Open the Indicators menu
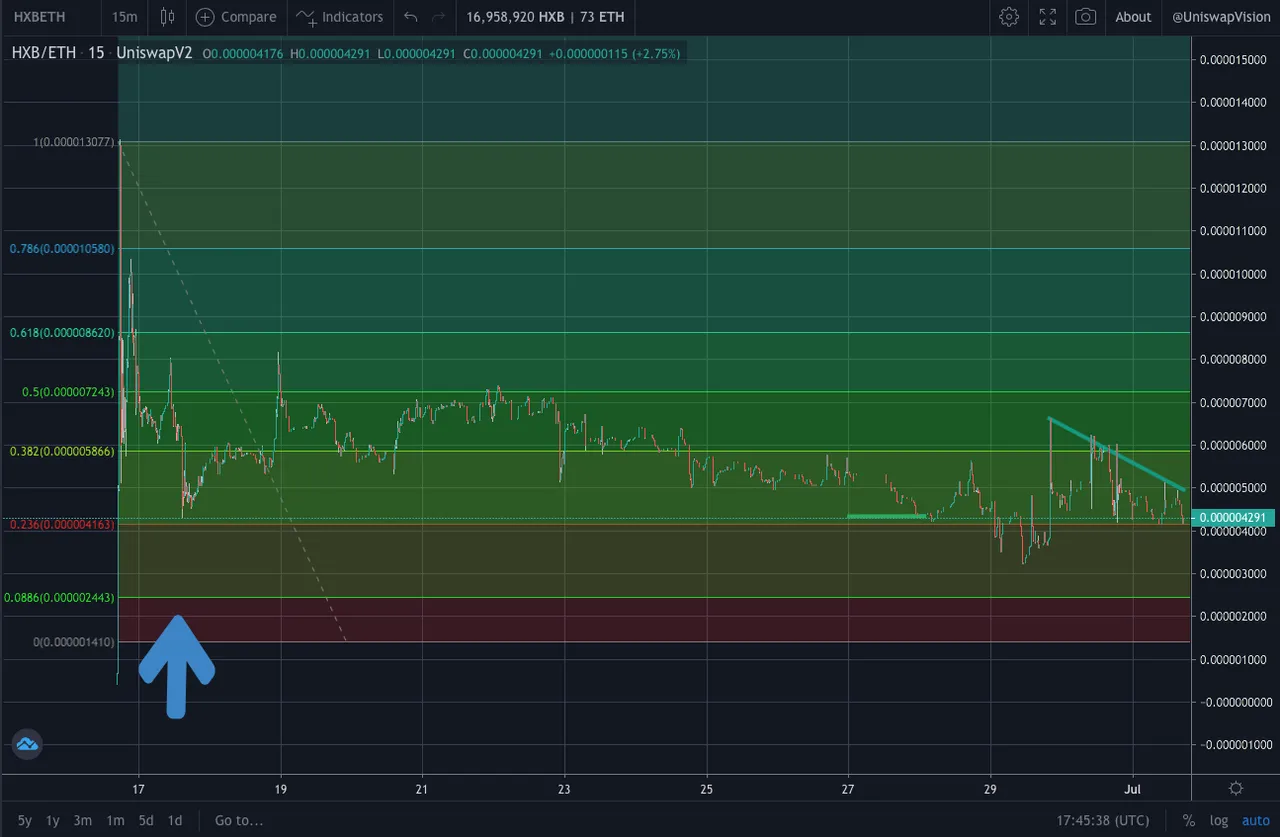 (340, 17)
